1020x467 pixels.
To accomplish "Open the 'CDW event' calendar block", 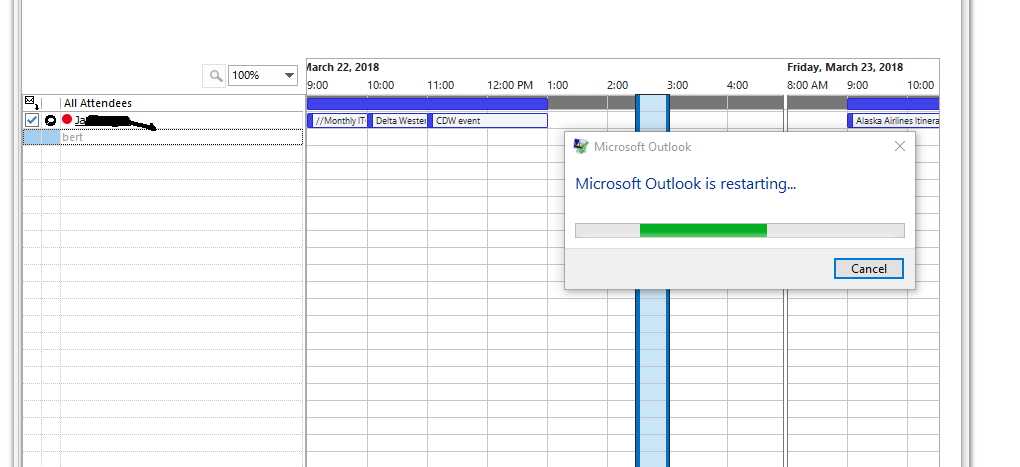I will (x=488, y=120).
